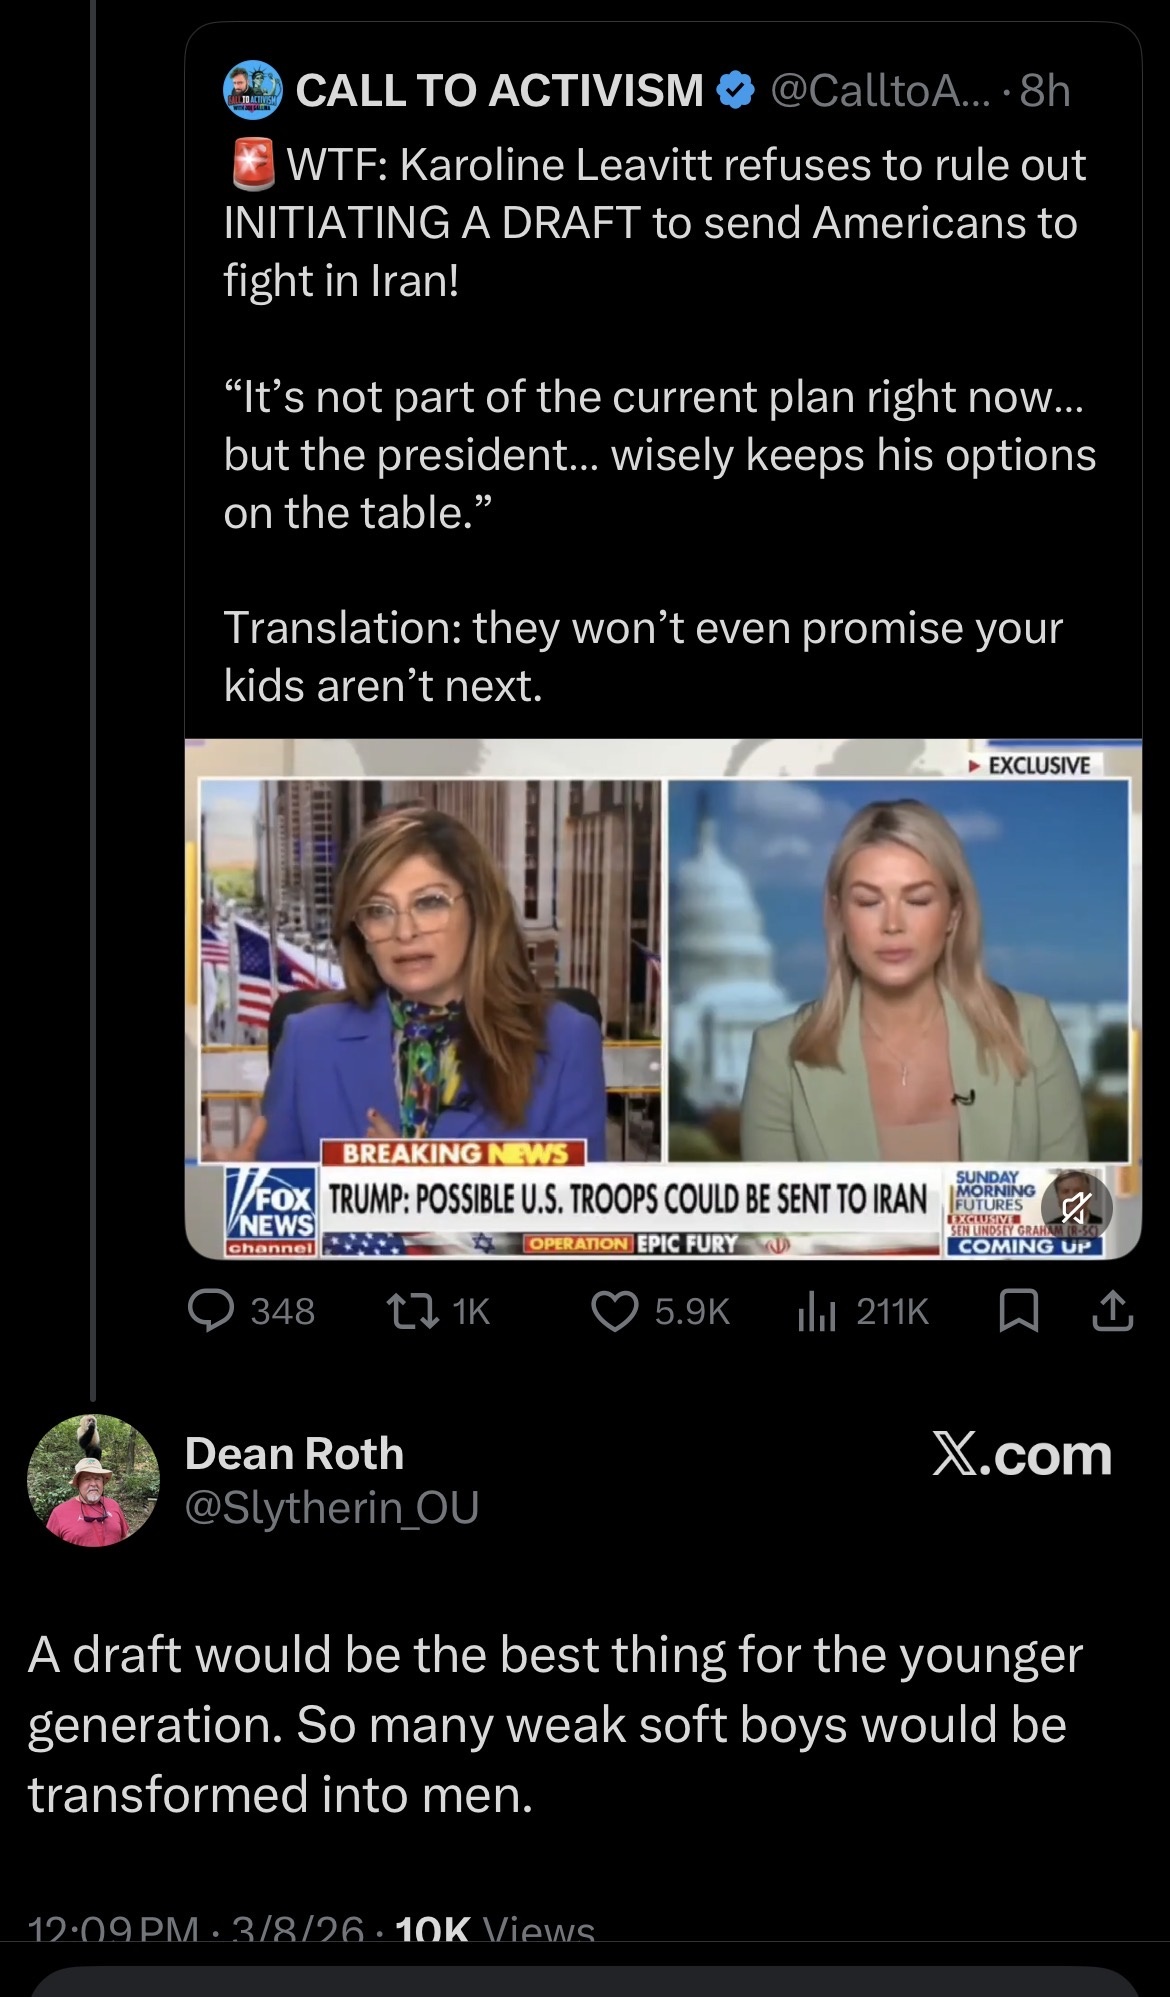This screenshot has width=1170, height=1997.
Task: Open the 10K Views count
Action: pos(495,1930)
